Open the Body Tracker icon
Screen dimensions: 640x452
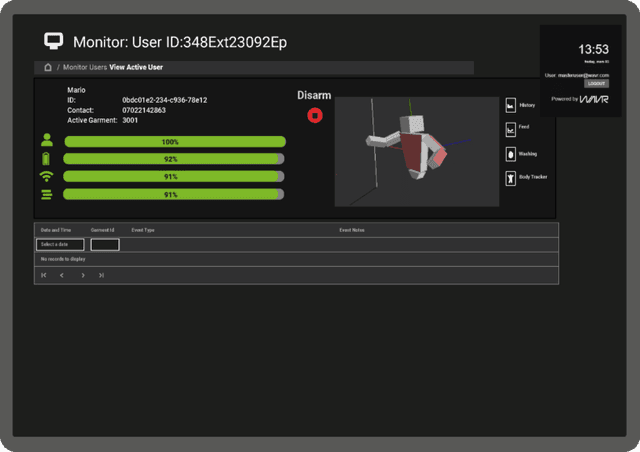click(510, 177)
